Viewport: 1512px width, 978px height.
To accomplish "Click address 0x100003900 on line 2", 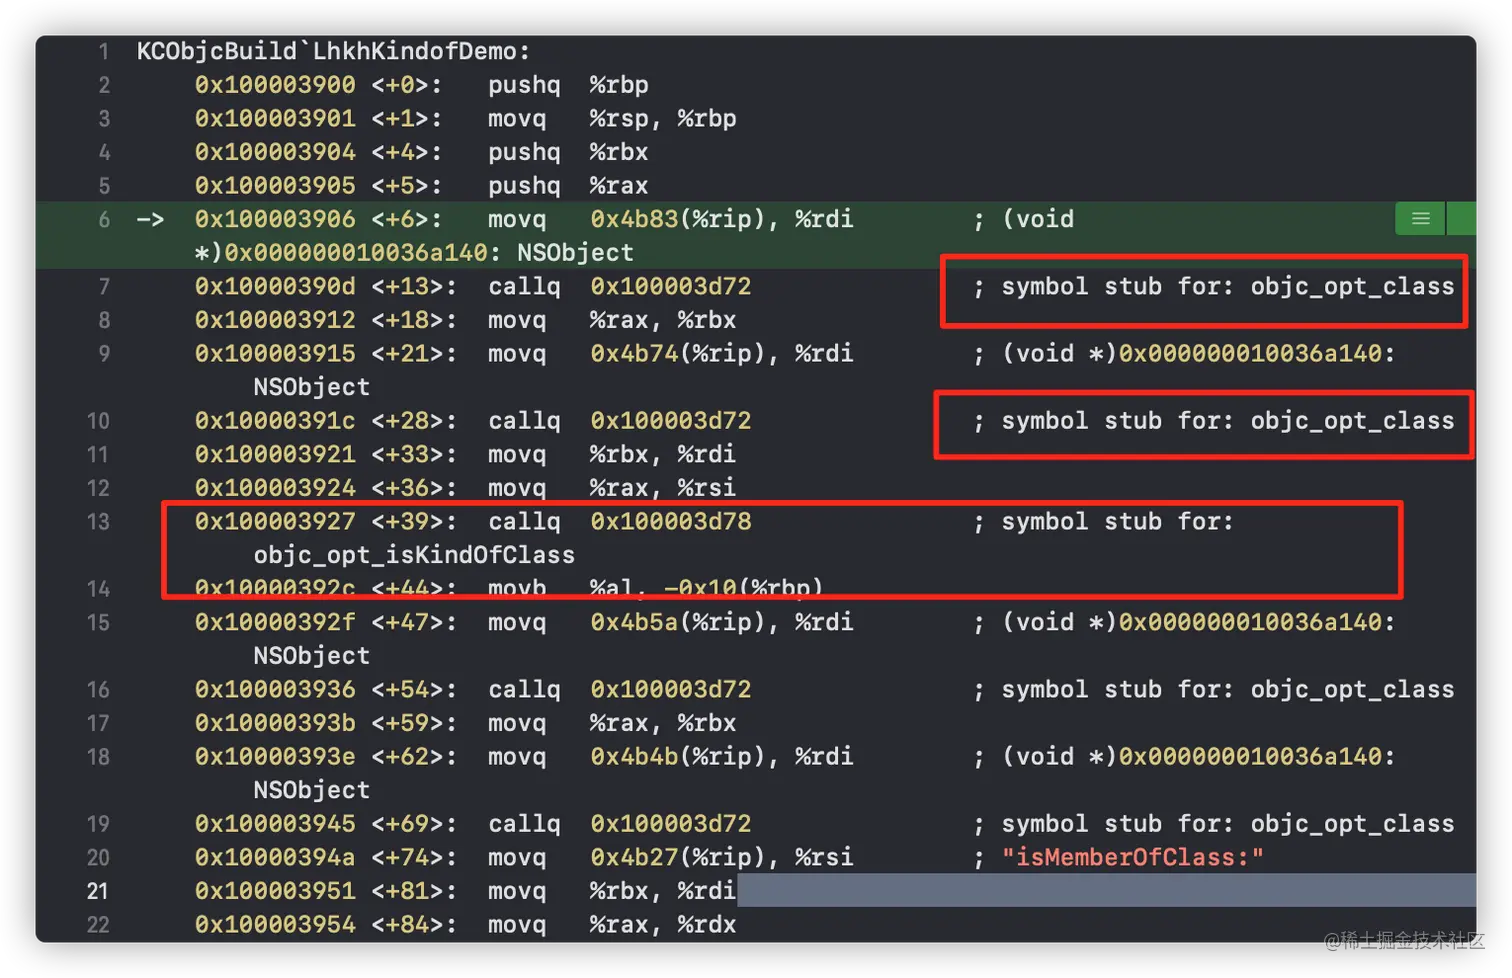I will tap(275, 85).
